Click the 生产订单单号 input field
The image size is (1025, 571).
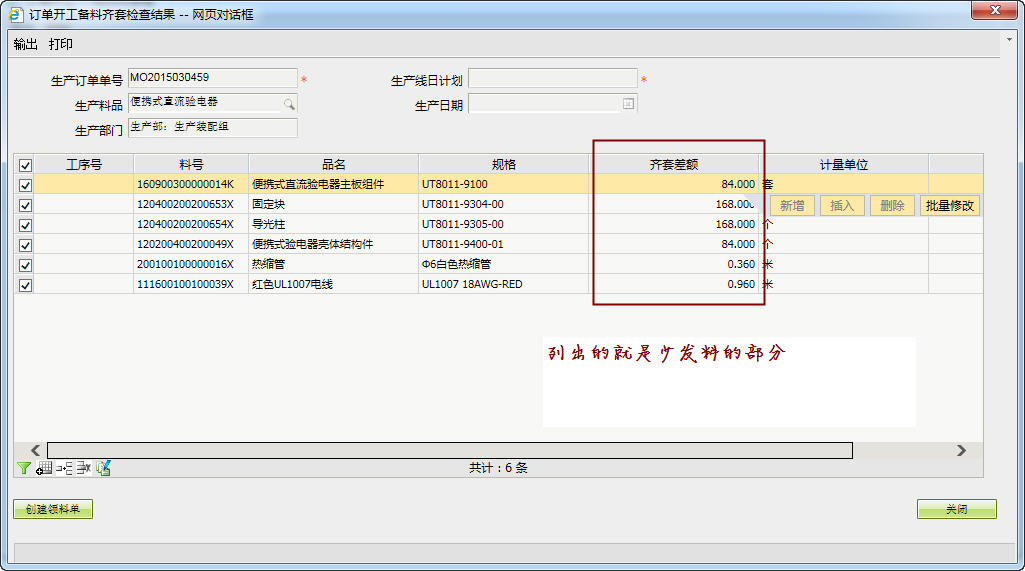click(212, 78)
